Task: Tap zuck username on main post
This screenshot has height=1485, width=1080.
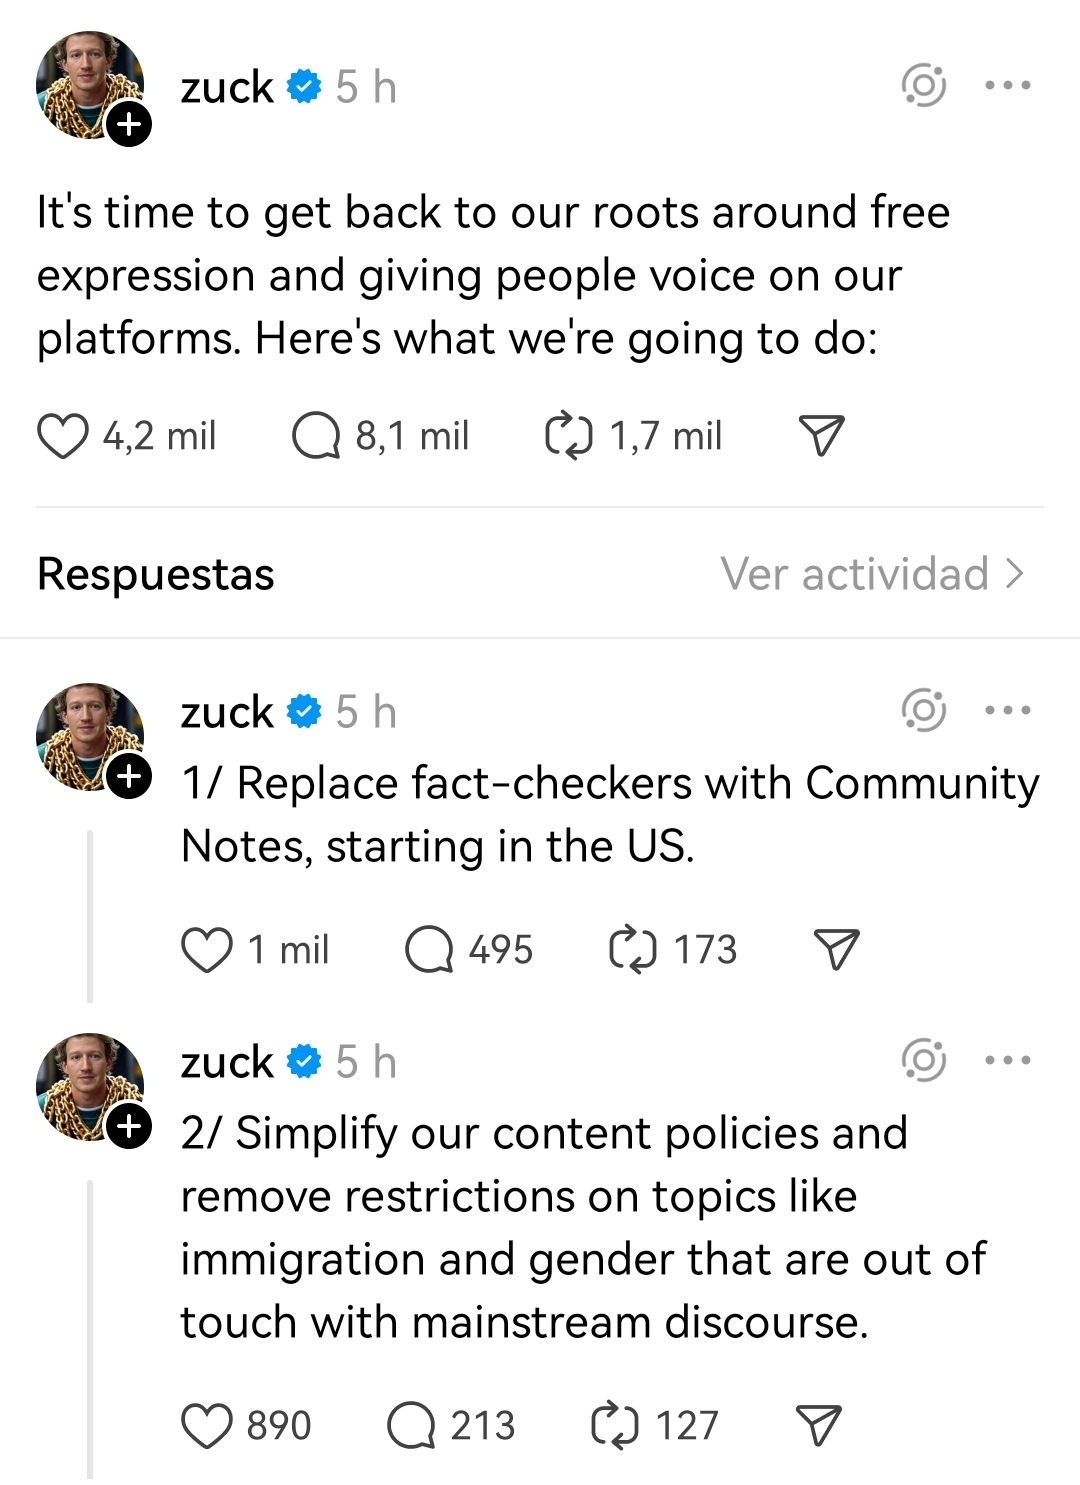Action: [x=227, y=88]
